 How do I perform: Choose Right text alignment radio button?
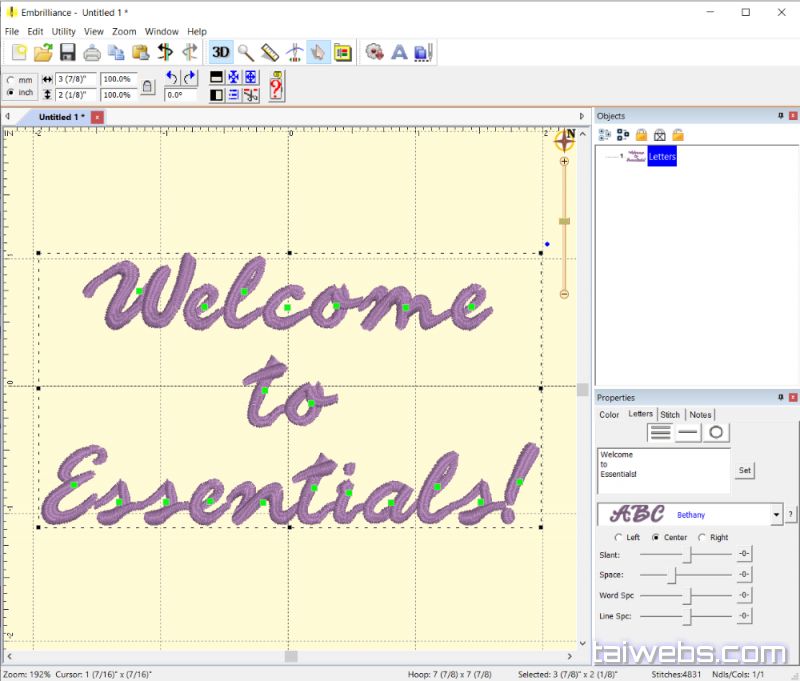pos(702,538)
